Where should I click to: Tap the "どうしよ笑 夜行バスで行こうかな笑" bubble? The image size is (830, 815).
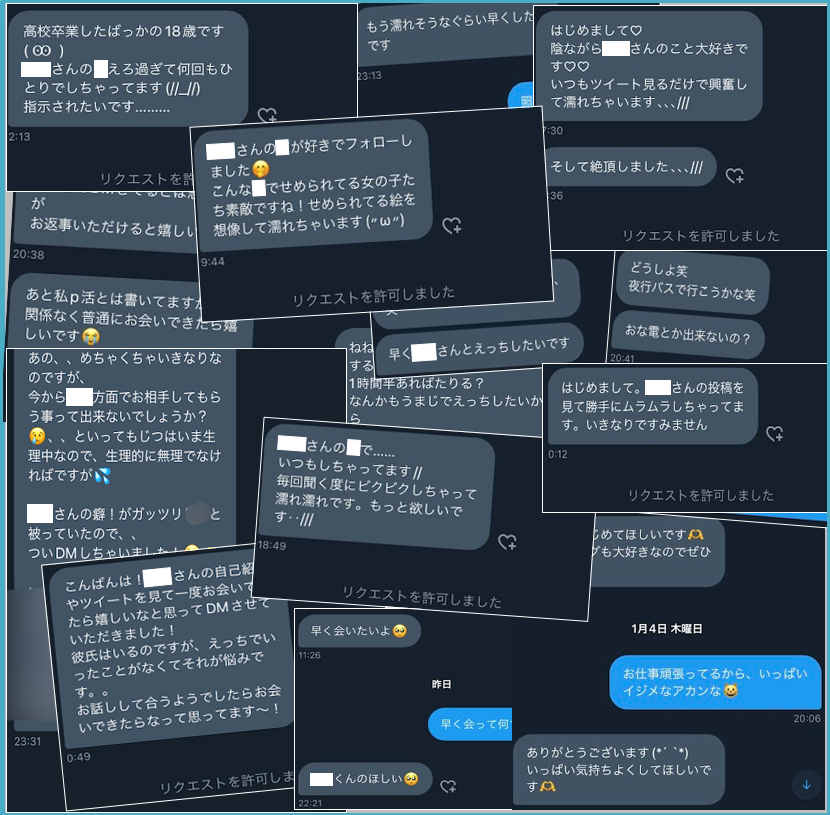692,284
